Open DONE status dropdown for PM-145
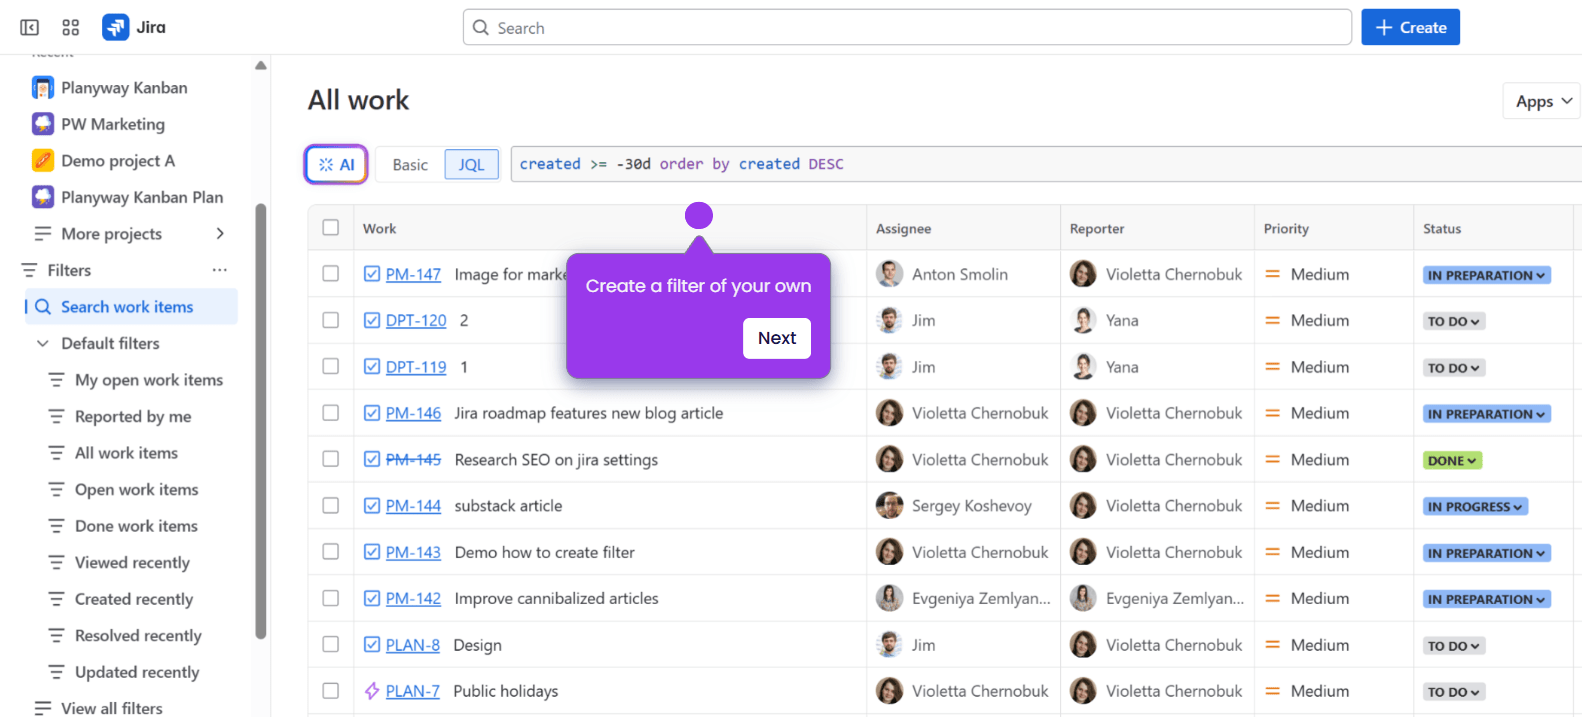The width and height of the screenshot is (1582, 717). coord(1452,461)
